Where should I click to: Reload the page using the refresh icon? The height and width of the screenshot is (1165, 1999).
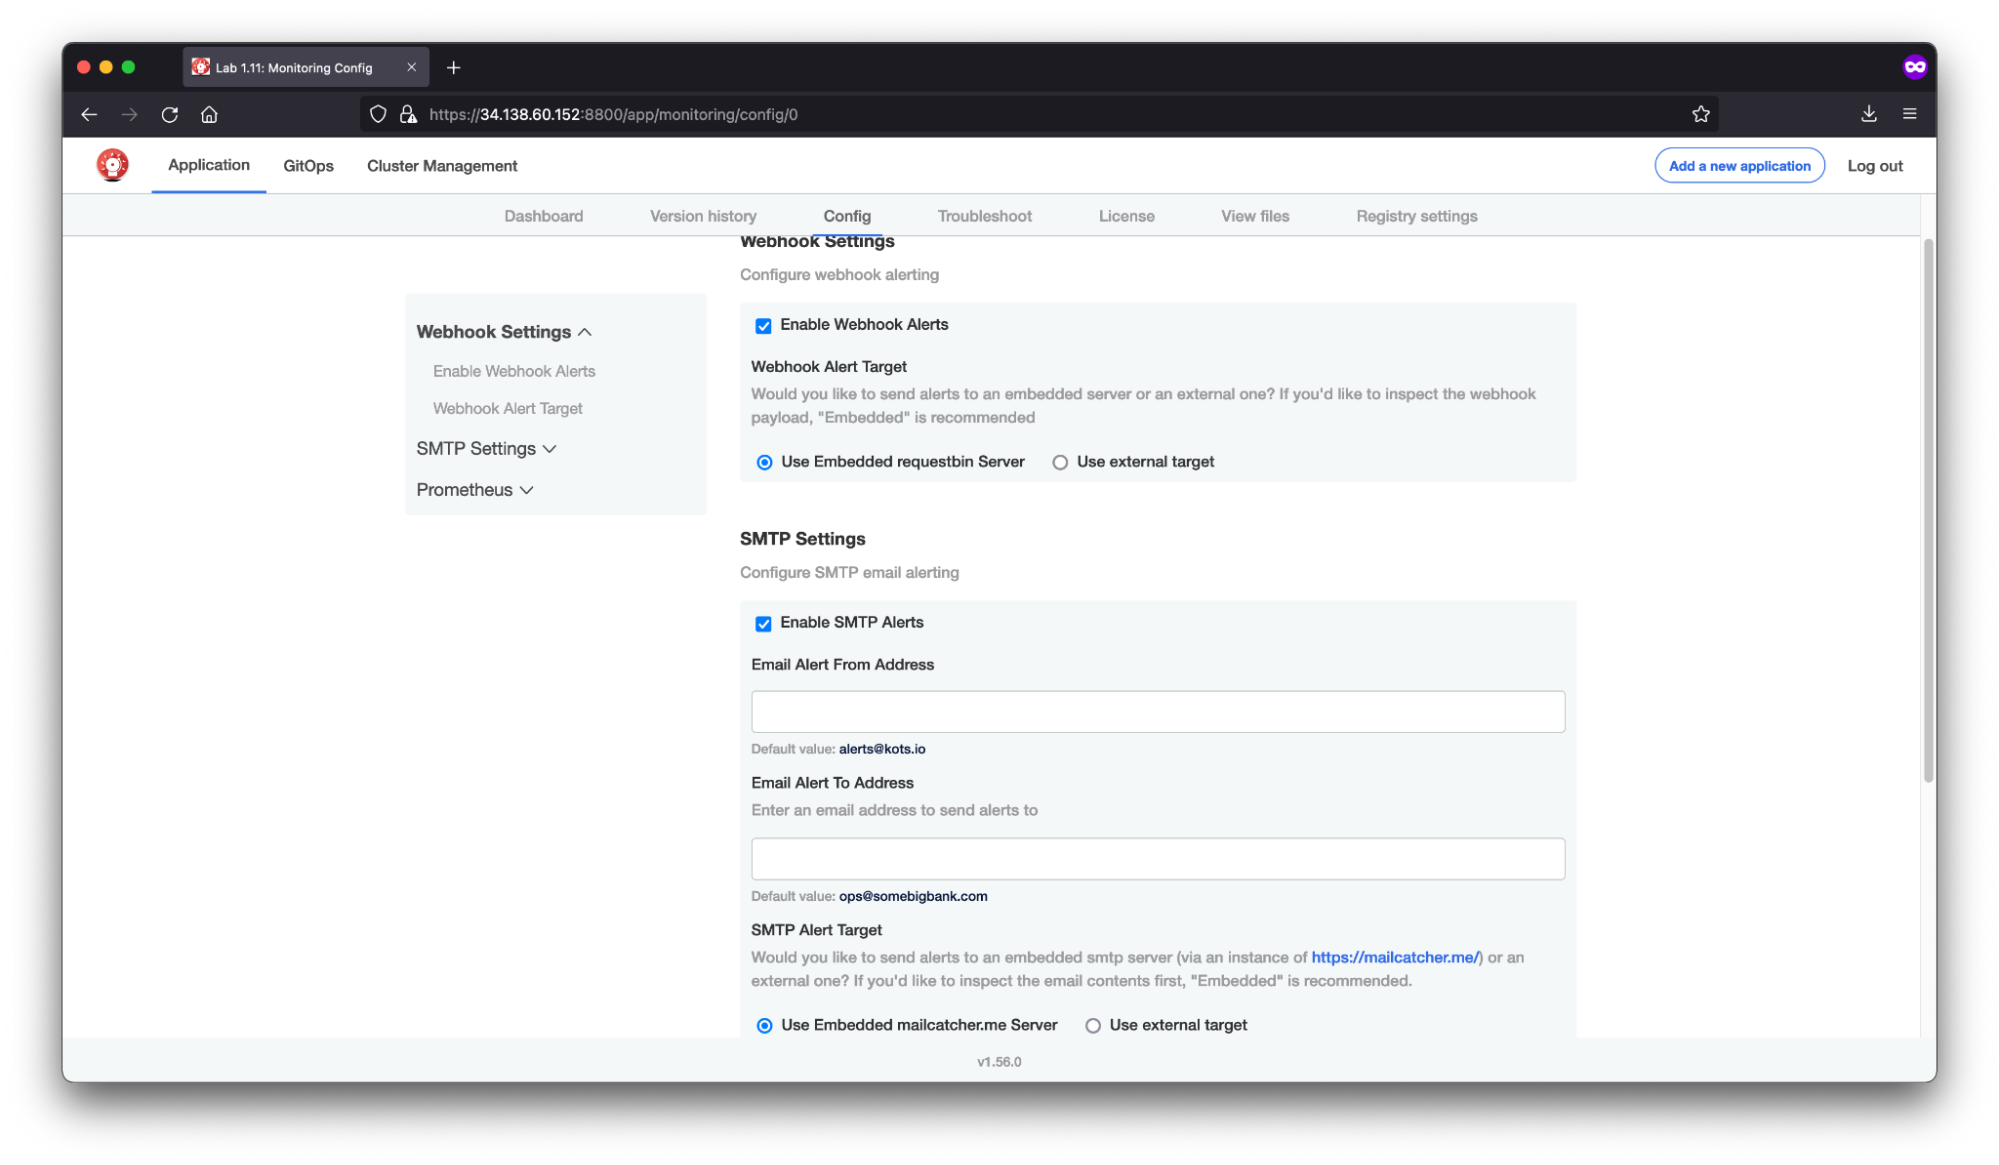[169, 114]
